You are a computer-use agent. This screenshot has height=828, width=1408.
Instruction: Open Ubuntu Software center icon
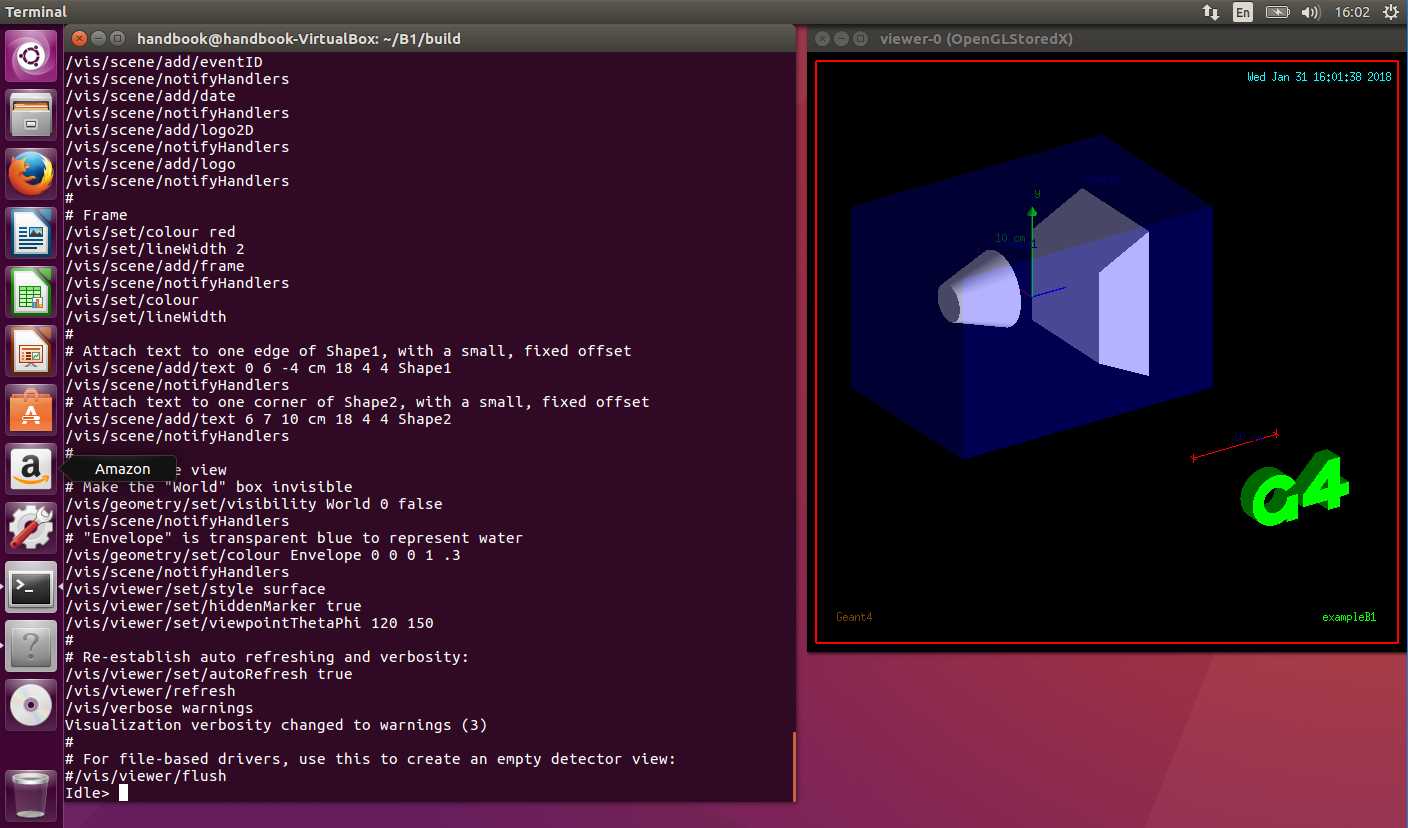coord(31,410)
